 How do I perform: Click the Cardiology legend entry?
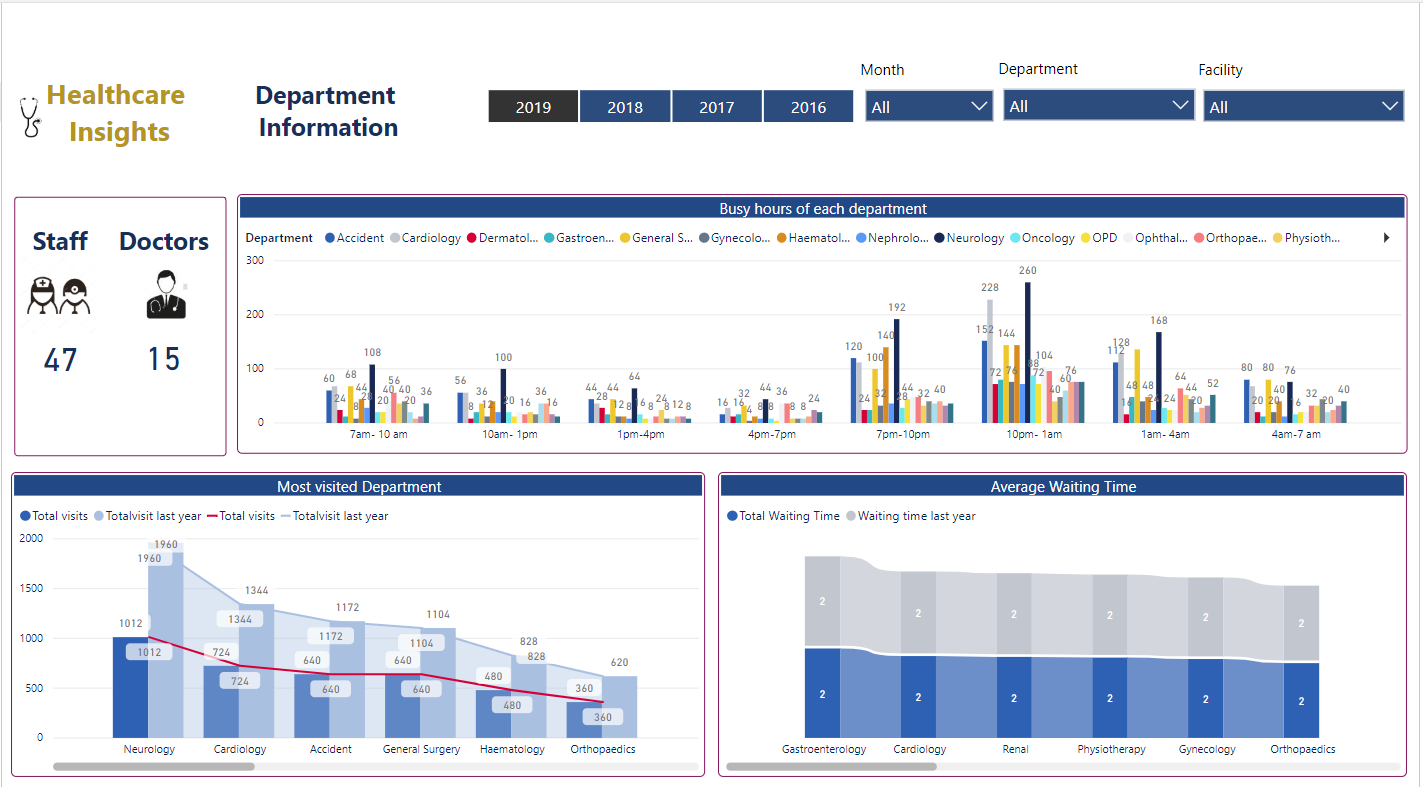coord(426,238)
